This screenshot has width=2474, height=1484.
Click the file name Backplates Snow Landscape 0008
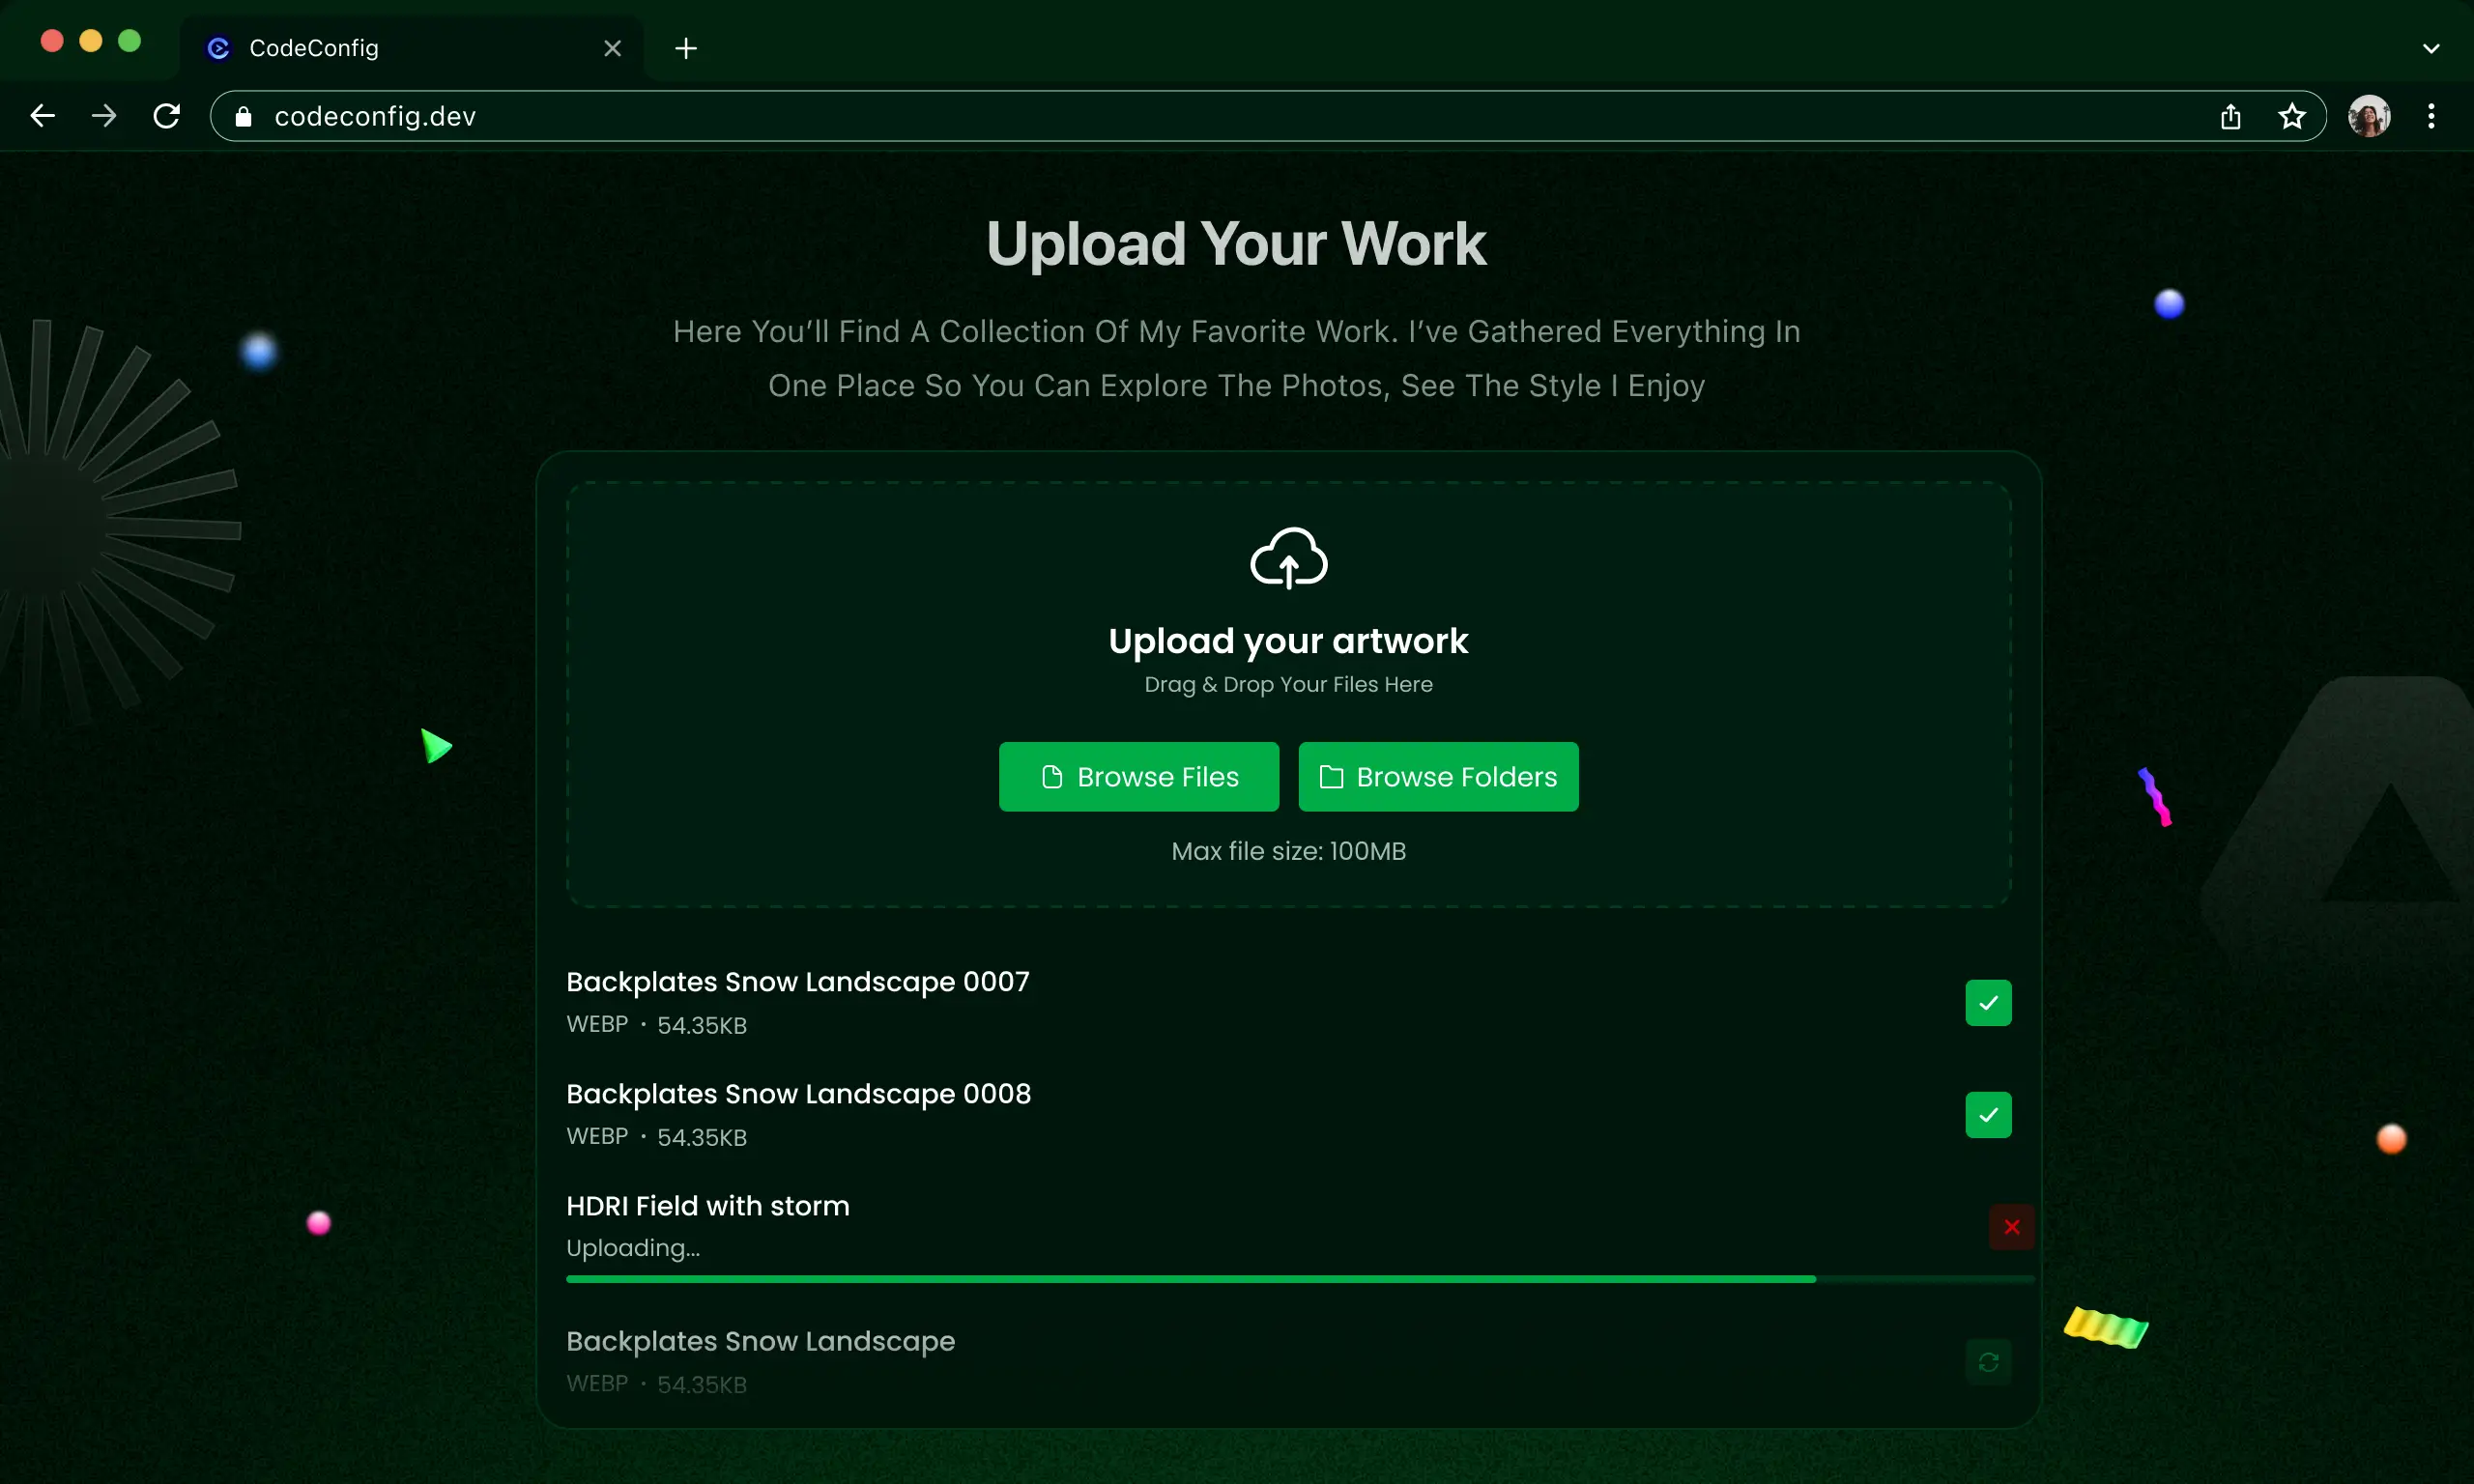(798, 1094)
